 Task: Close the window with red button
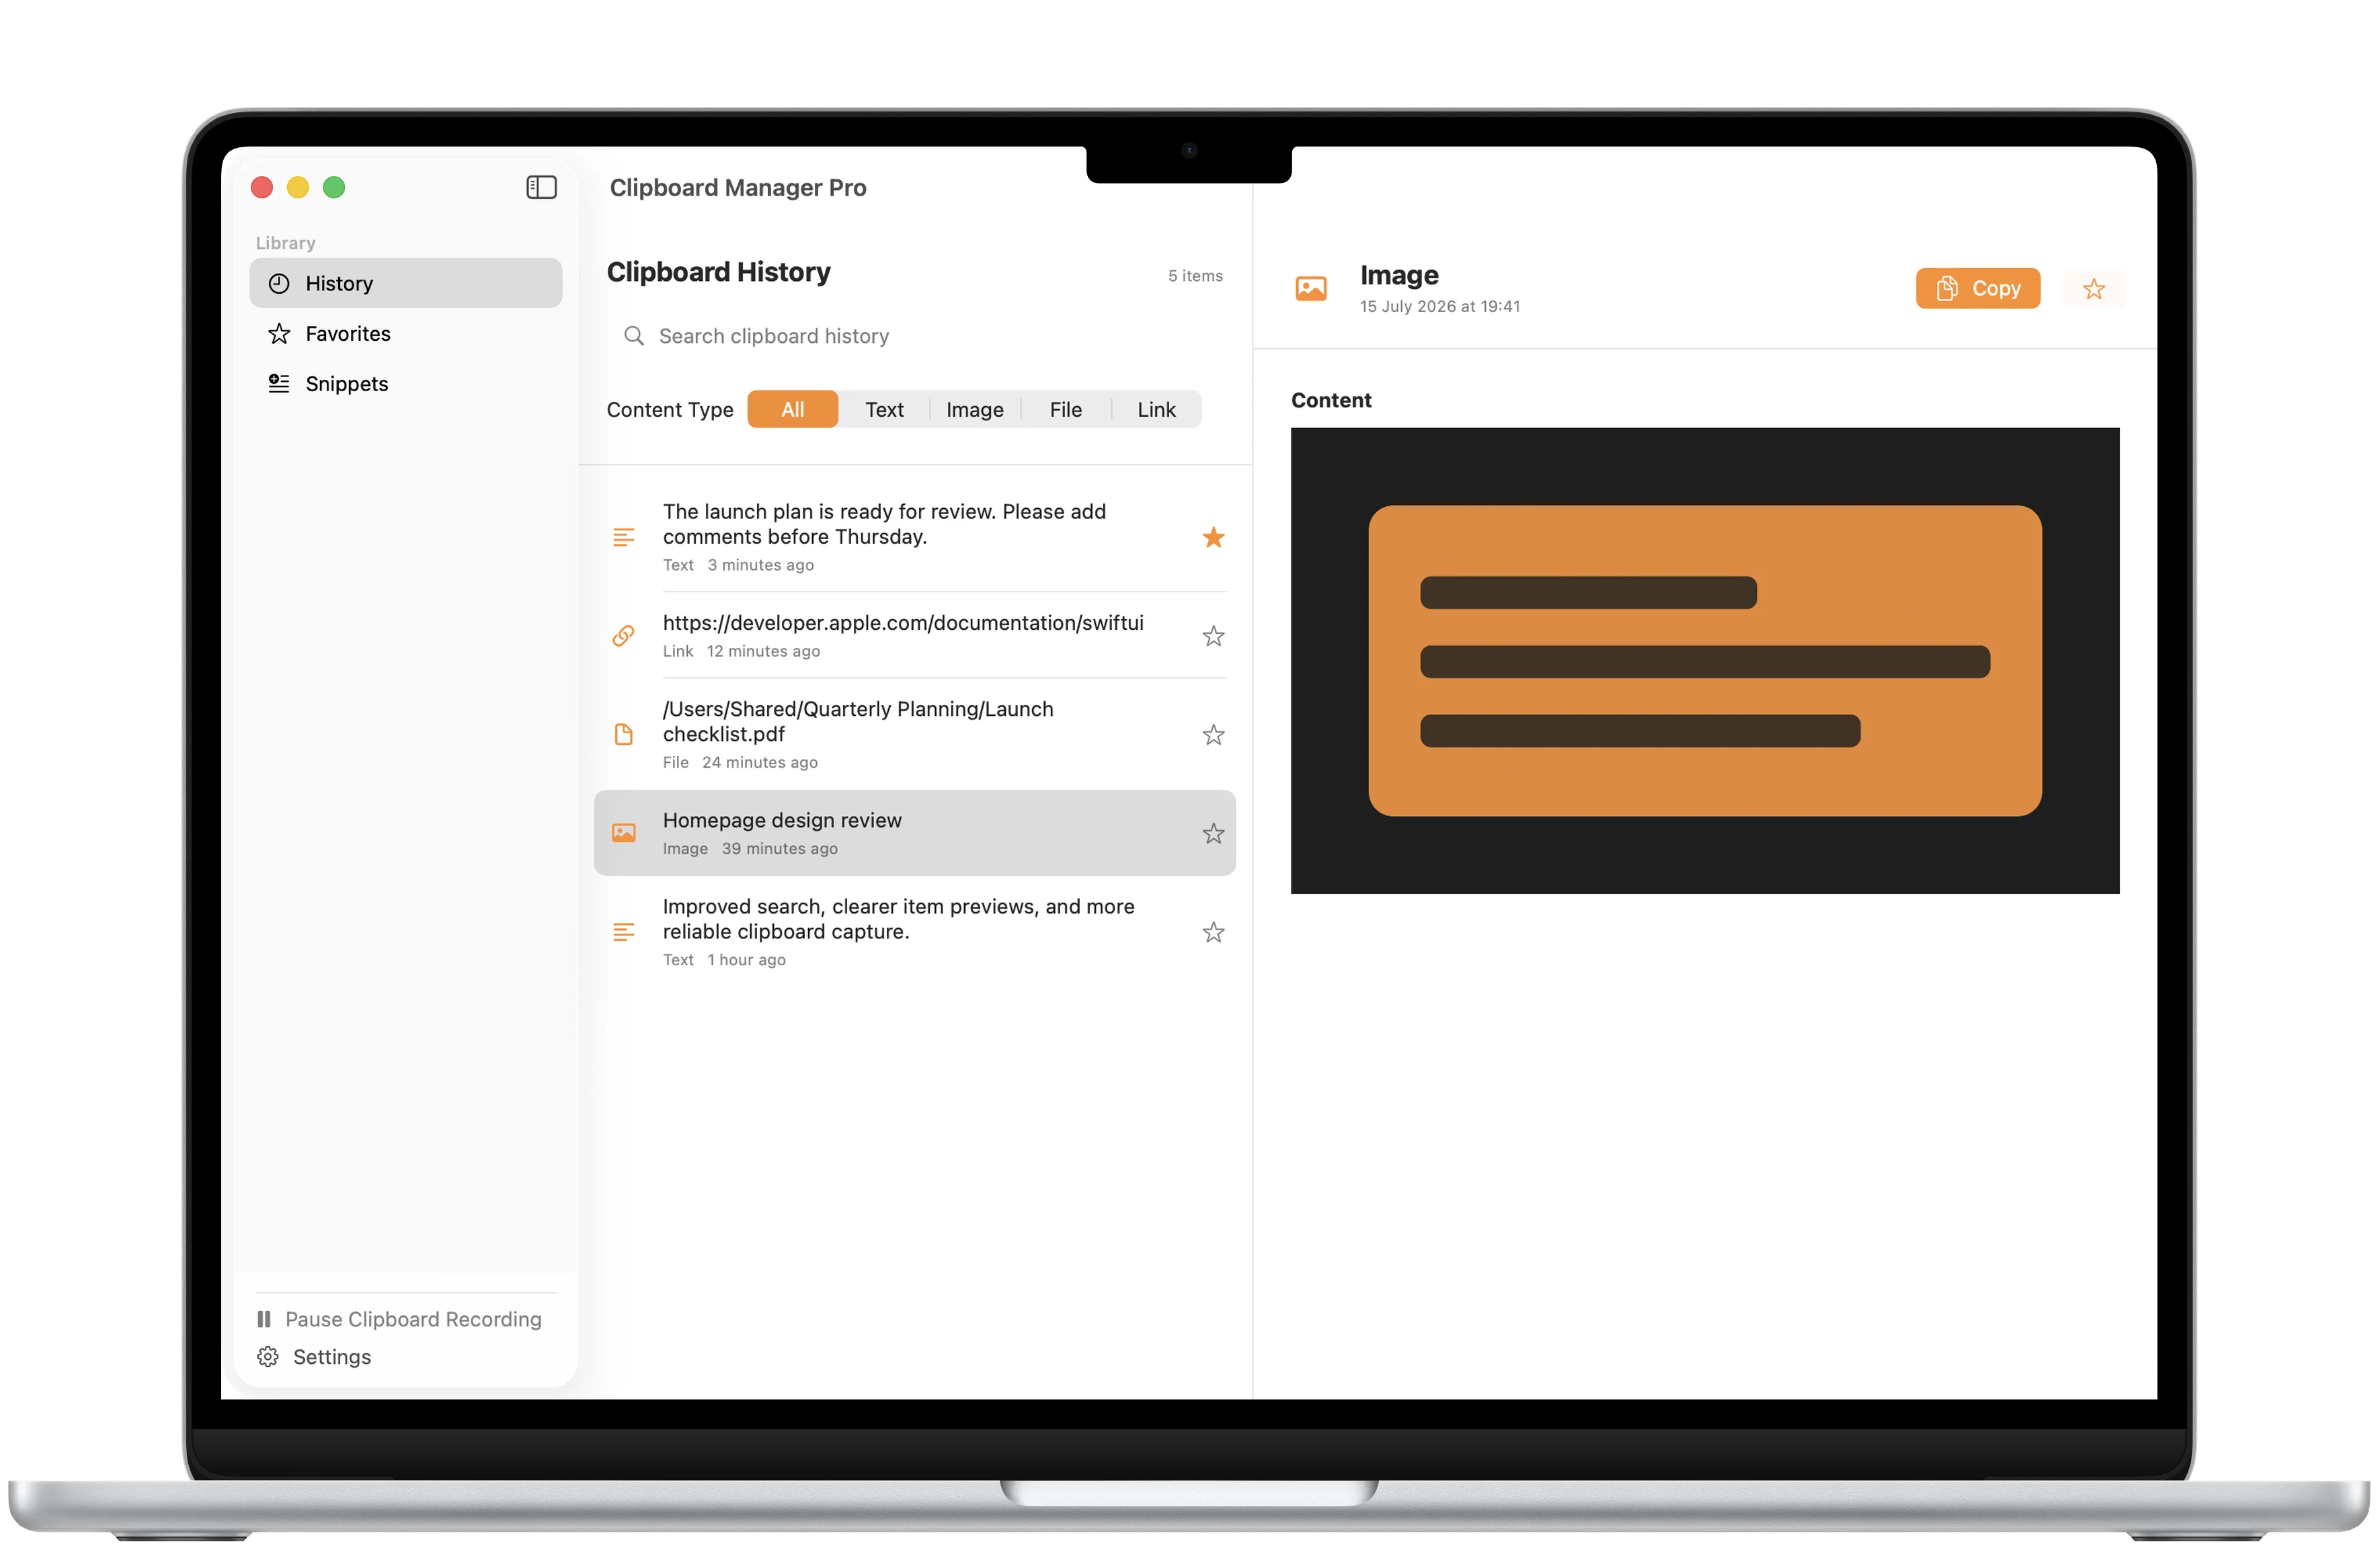[x=262, y=187]
